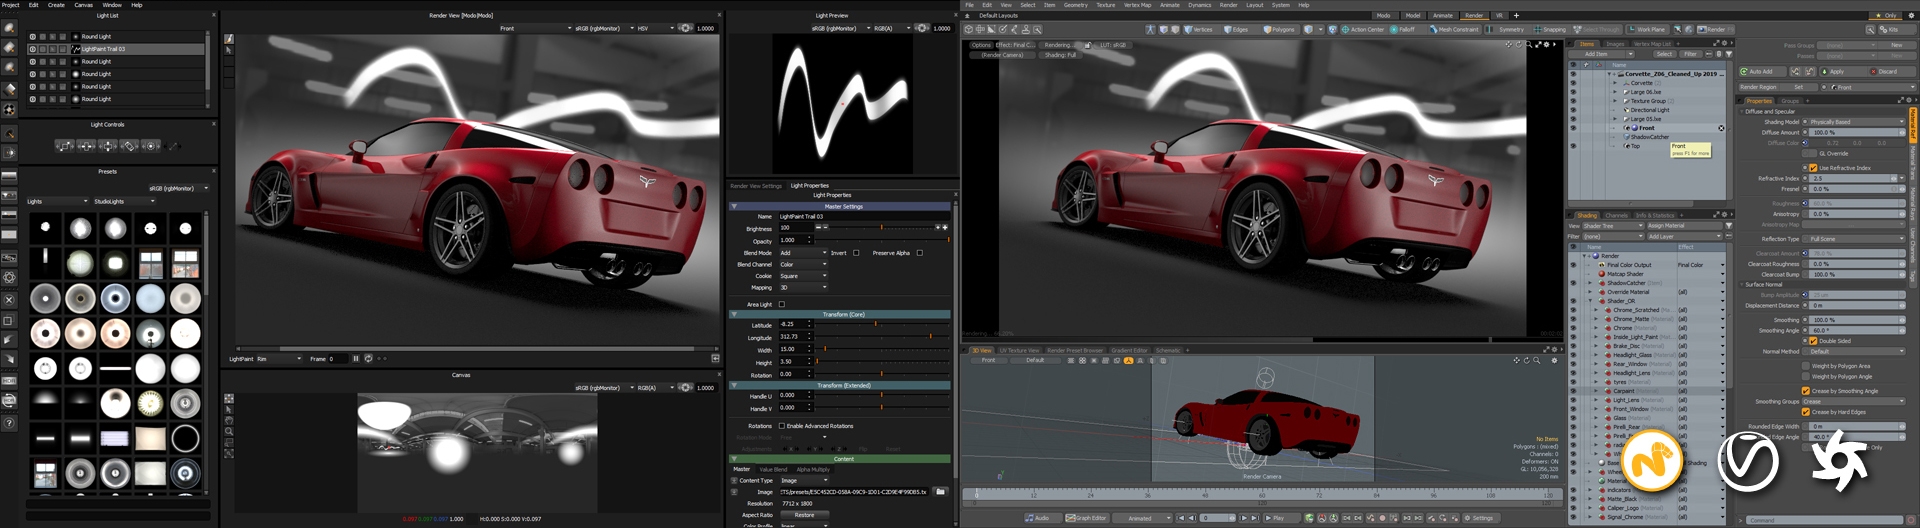Click the Restore aspect ratio button

805,515
